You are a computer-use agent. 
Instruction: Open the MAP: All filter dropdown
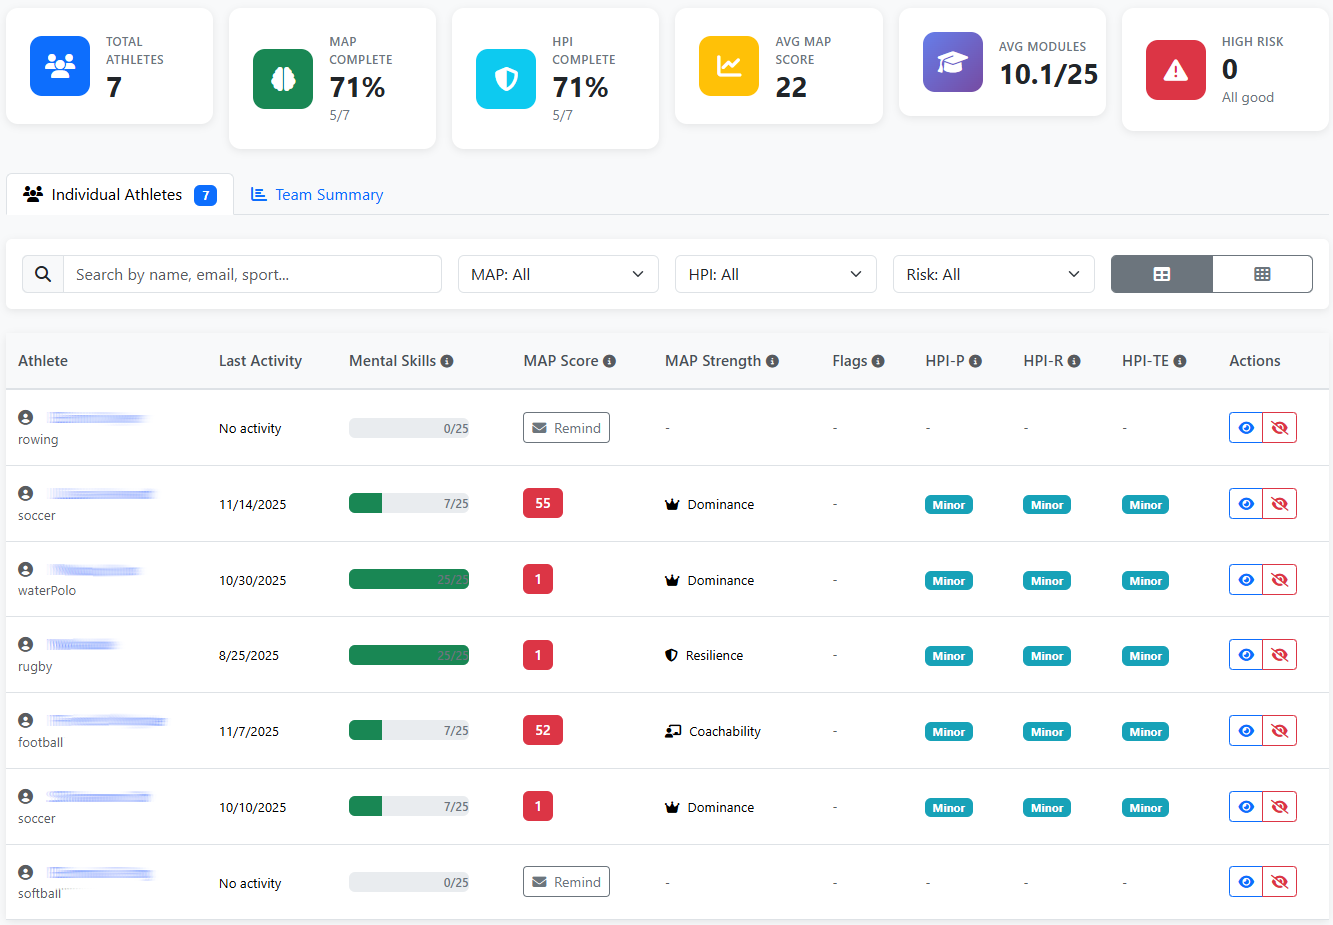[558, 273]
